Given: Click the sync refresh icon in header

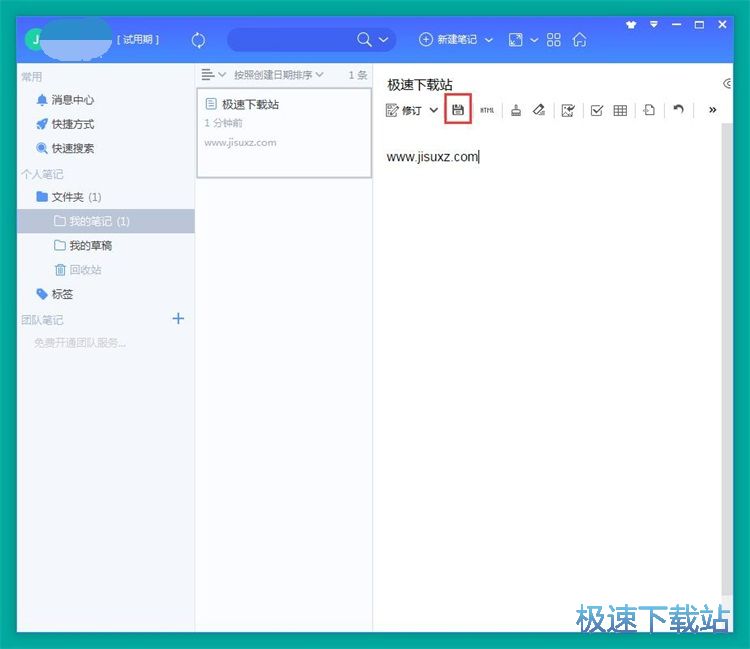Looking at the screenshot, I should click(198, 40).
